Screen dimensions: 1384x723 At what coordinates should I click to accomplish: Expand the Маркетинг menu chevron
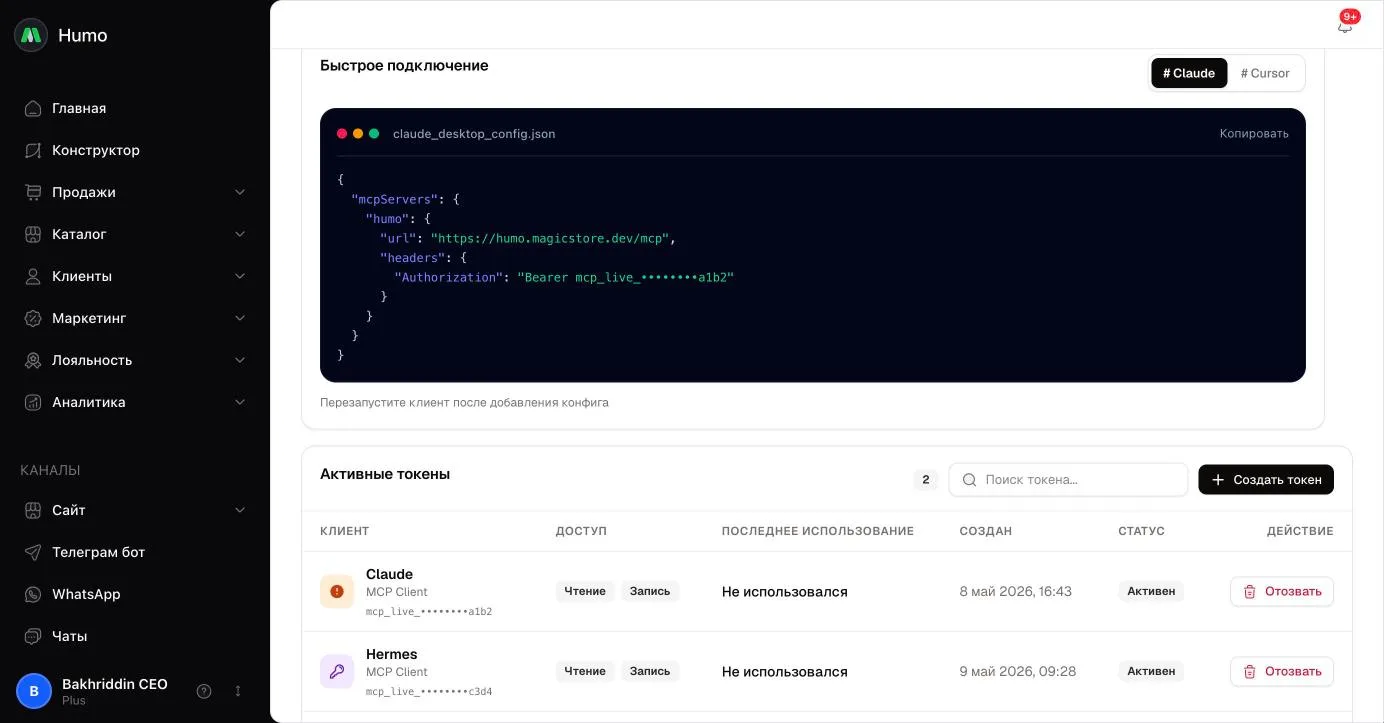[240, 318]
